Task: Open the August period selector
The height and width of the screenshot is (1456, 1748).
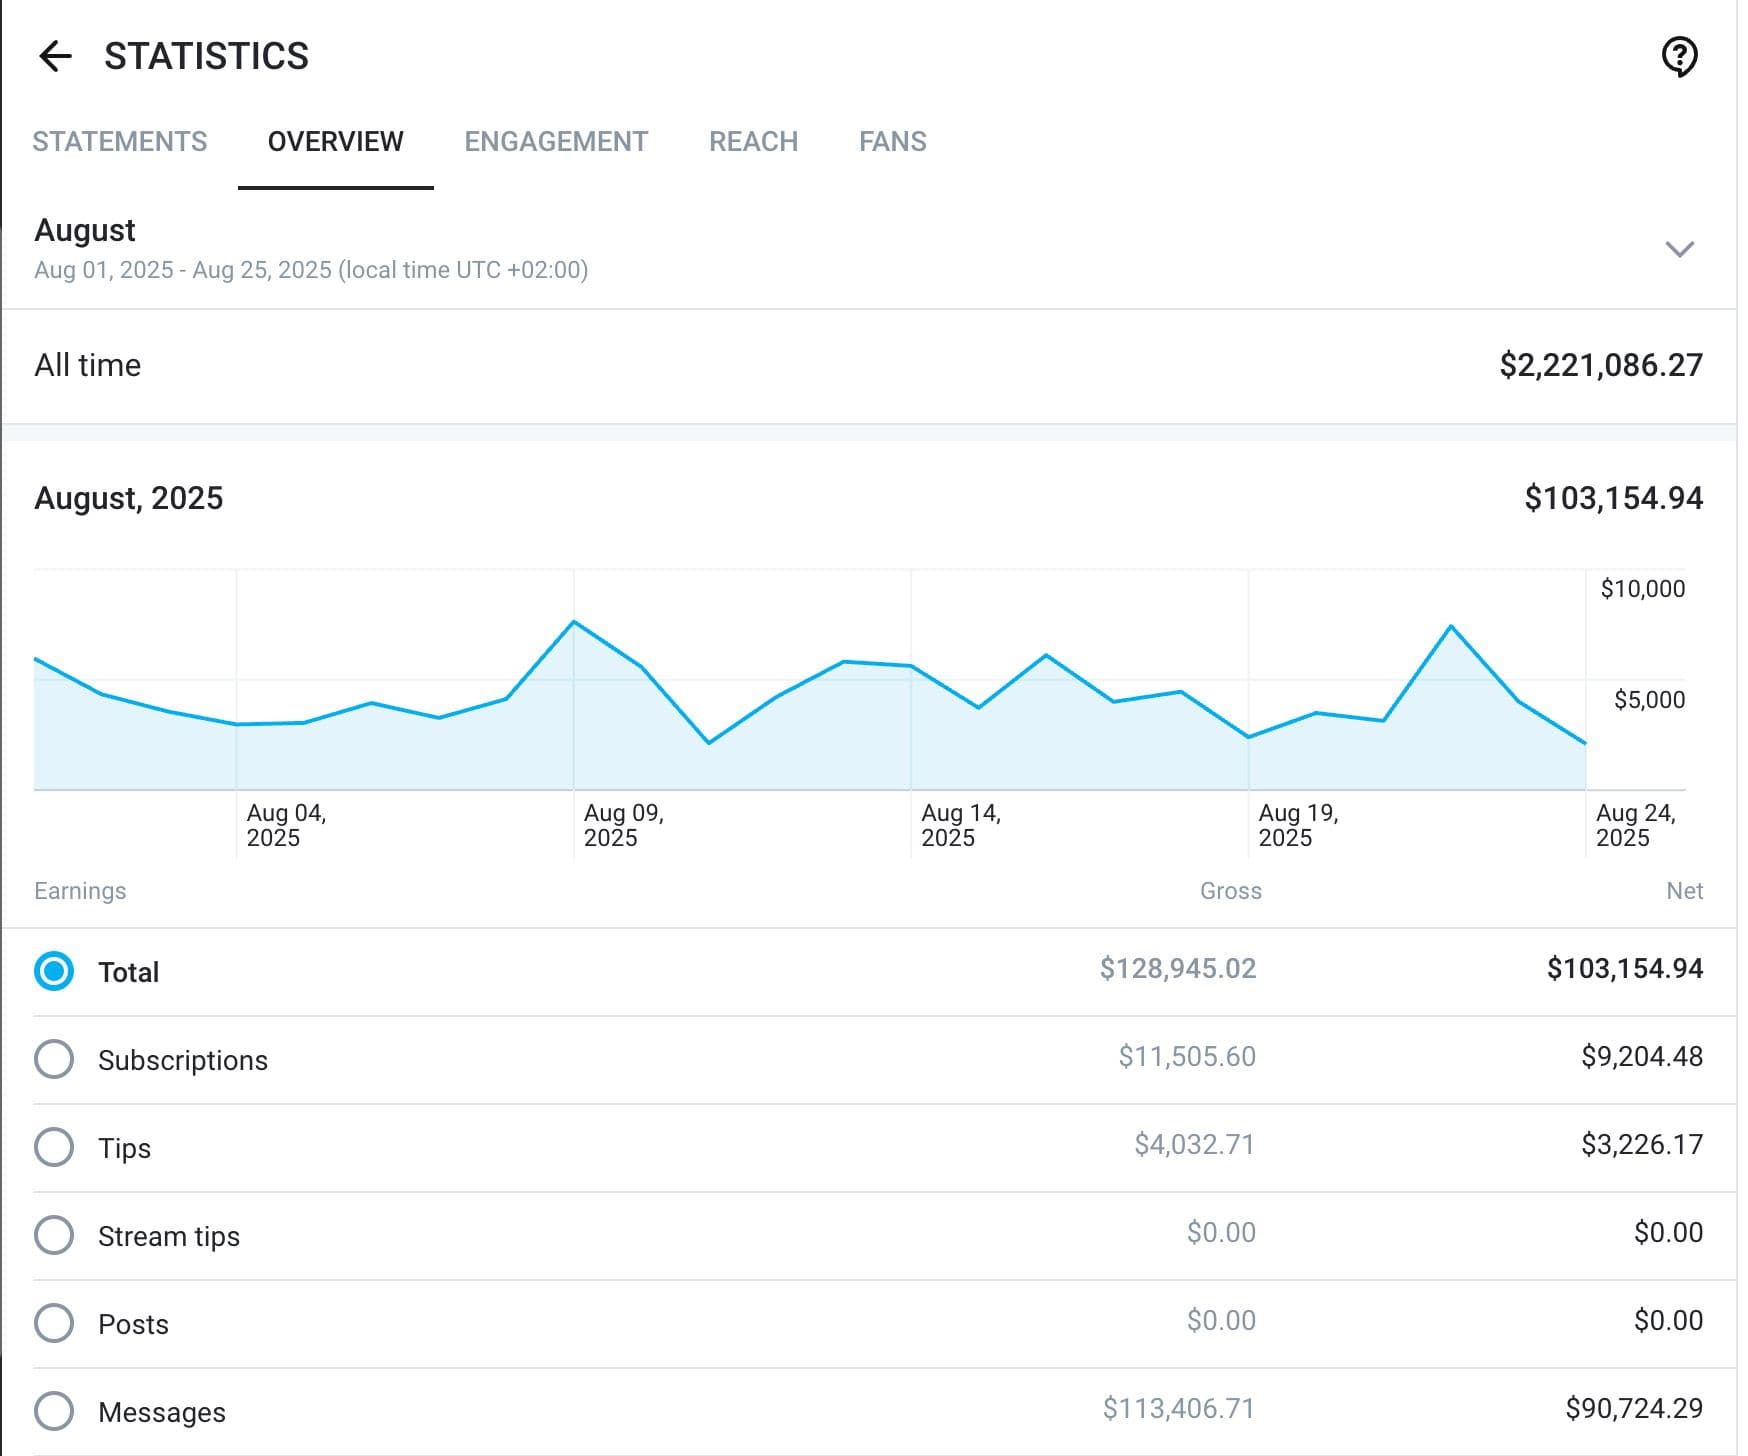Action: click(868, 249)
